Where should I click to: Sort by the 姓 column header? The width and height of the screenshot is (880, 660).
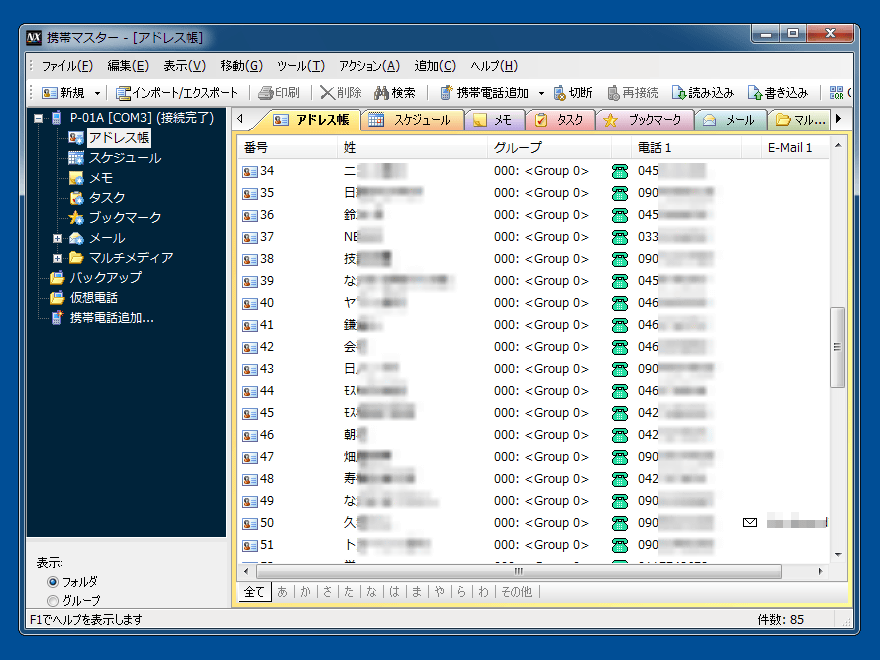point(412,148)
